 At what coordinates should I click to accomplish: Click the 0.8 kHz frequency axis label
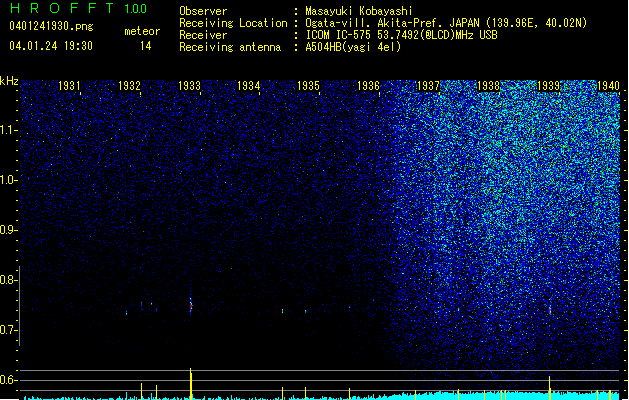point(8,280)
